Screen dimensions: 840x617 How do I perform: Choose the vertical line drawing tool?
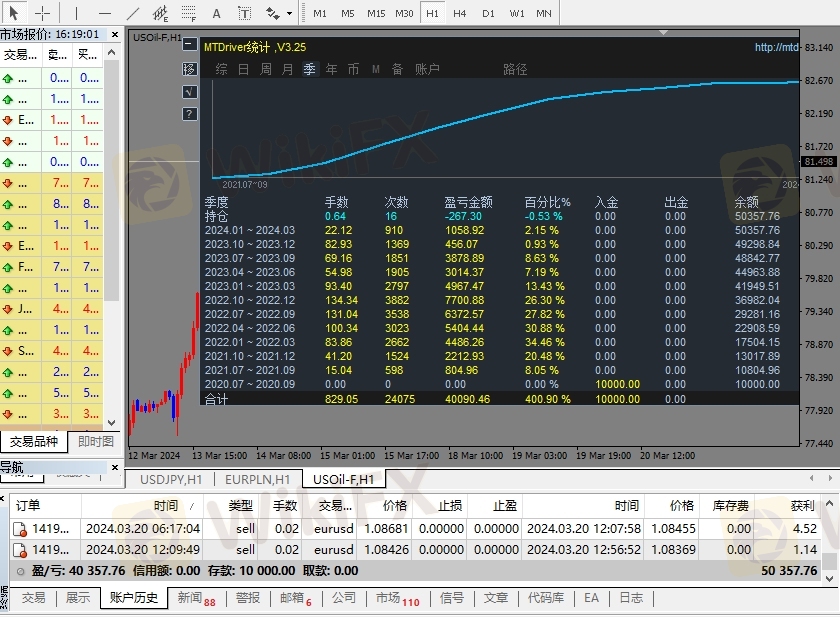(76, 13)
